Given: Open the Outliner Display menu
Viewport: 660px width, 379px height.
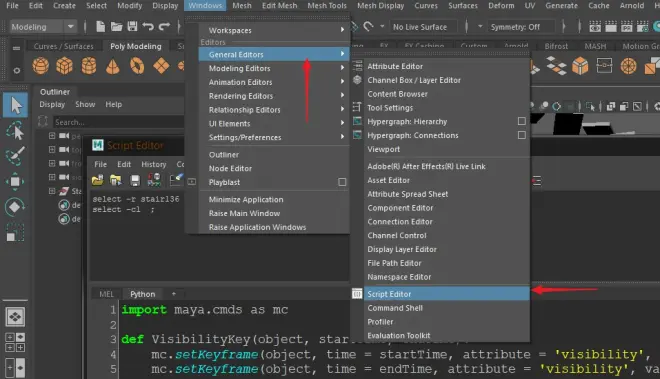Looking at the screenshot, I should pyautogui.click(x=52, y=104).
